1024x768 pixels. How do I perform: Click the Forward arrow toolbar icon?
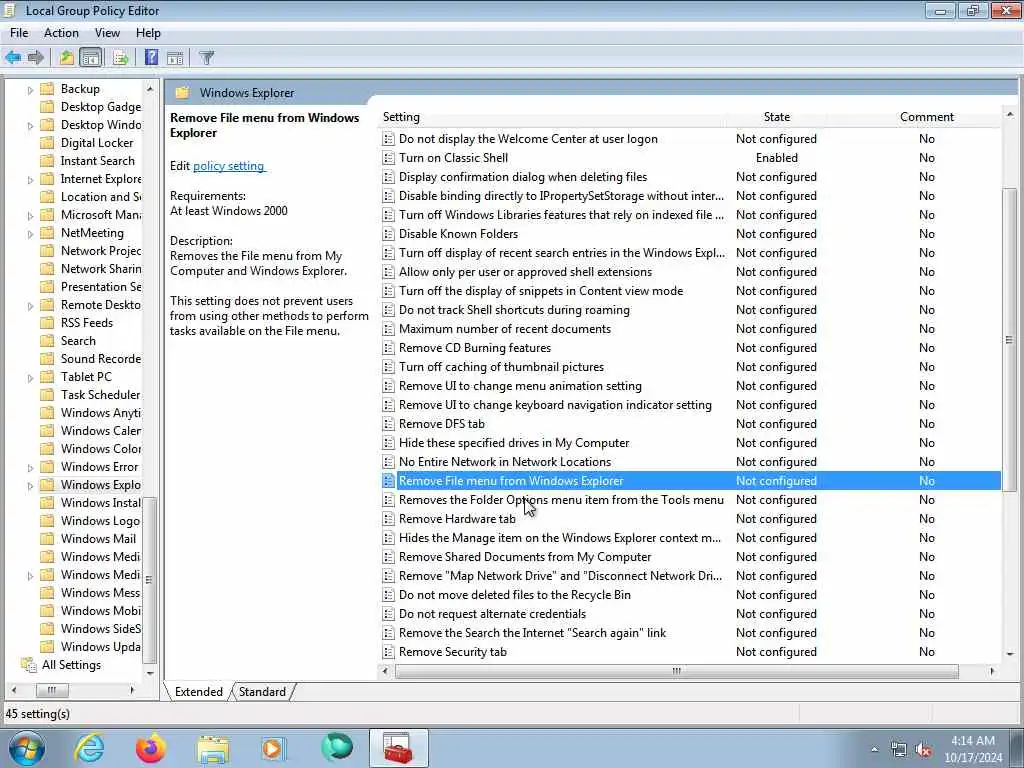click(x=36, y=57)
